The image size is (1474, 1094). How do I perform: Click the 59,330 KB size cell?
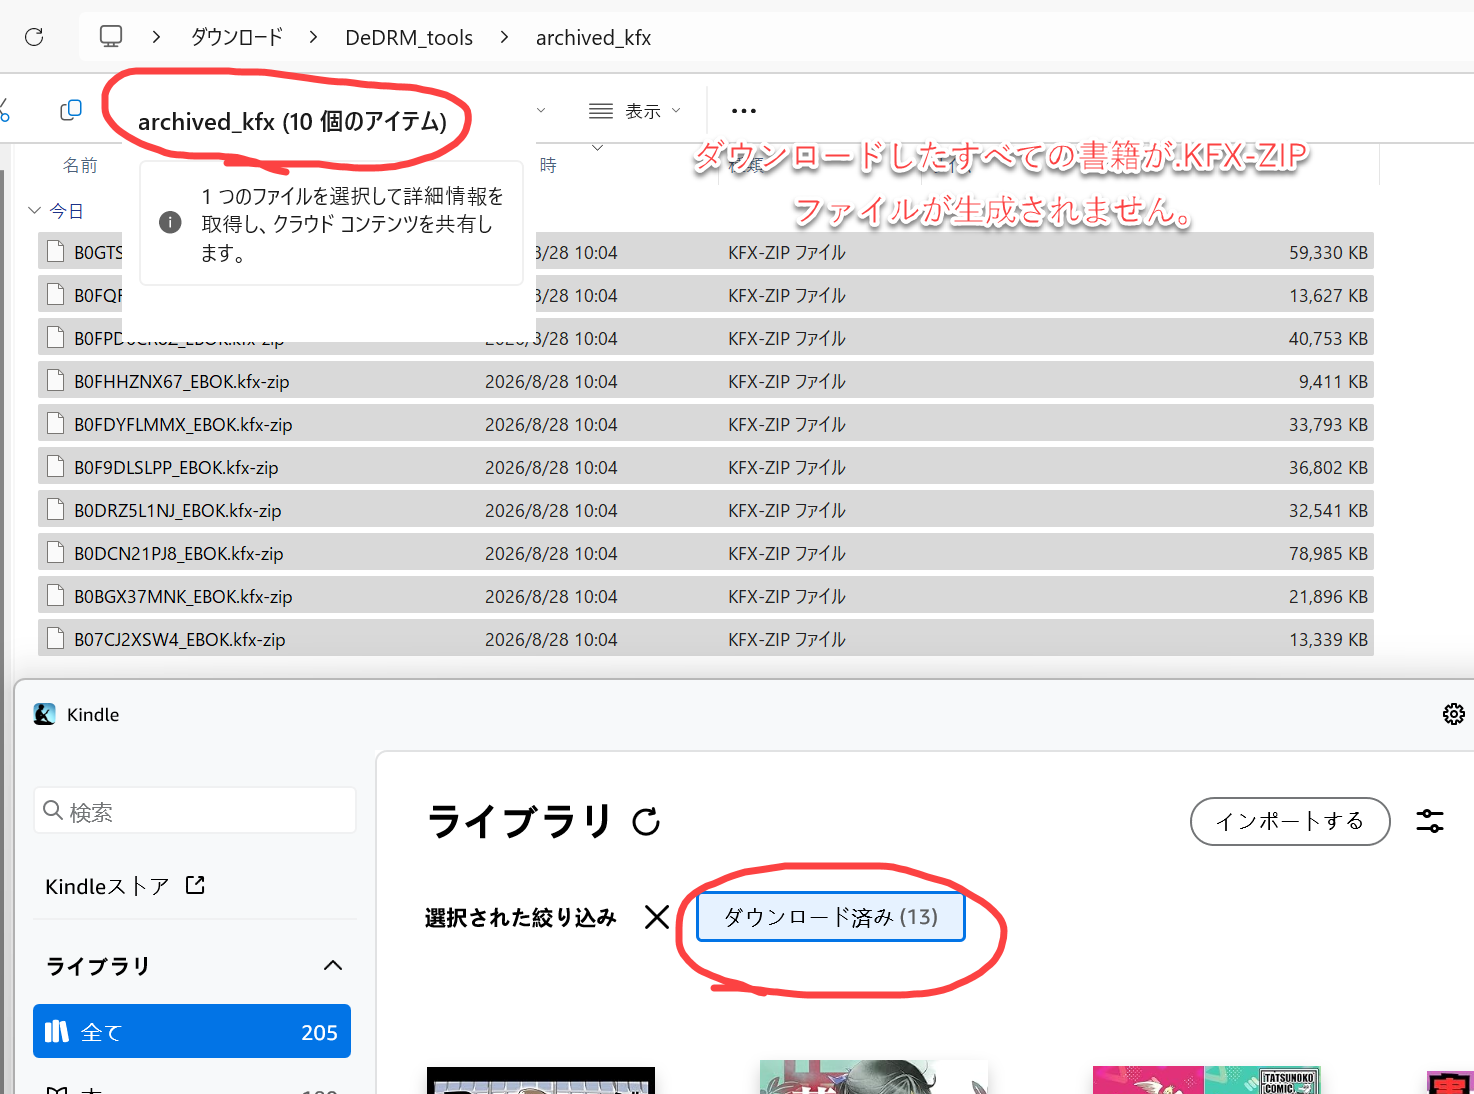point(1328,252)
